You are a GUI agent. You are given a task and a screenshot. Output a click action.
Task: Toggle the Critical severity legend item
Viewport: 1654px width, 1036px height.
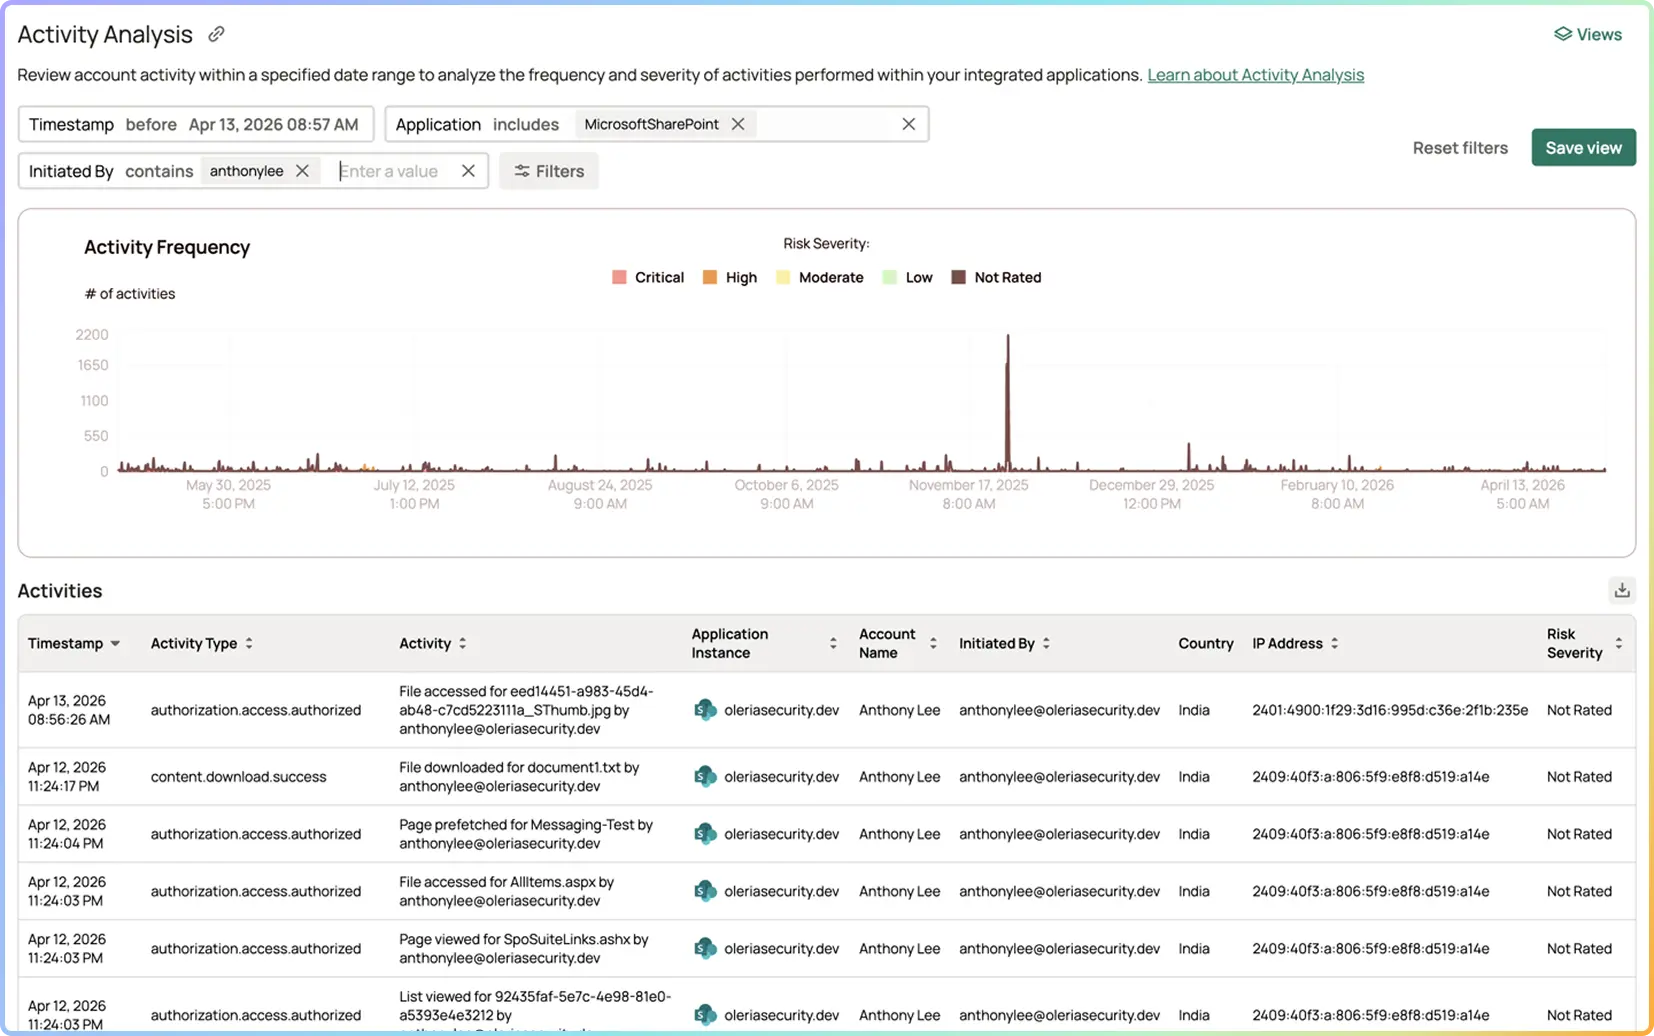click(x=648, y=277)
